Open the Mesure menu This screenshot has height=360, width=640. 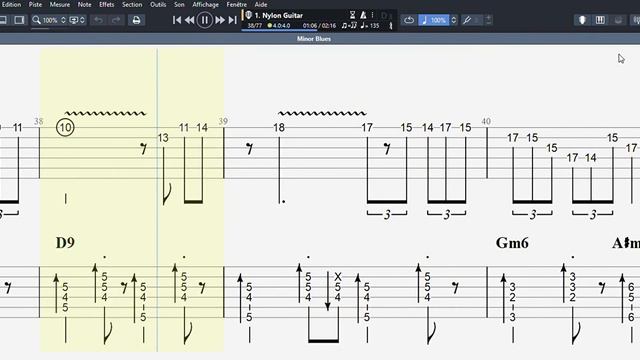pos(60,4)
